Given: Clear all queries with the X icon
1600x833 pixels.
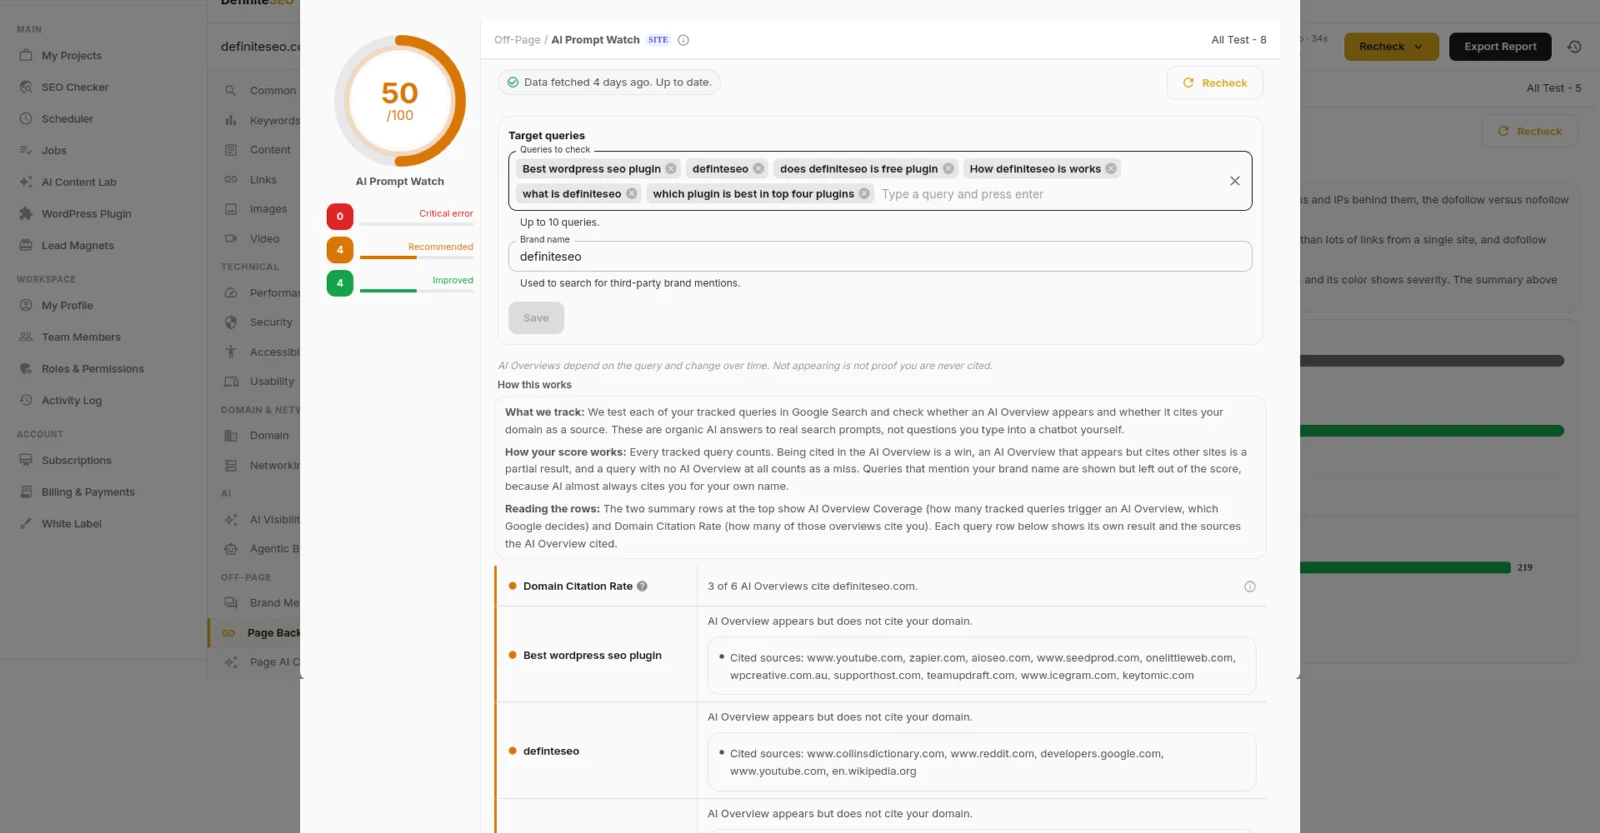Looking at the screenshot, I should point(1235,181).
